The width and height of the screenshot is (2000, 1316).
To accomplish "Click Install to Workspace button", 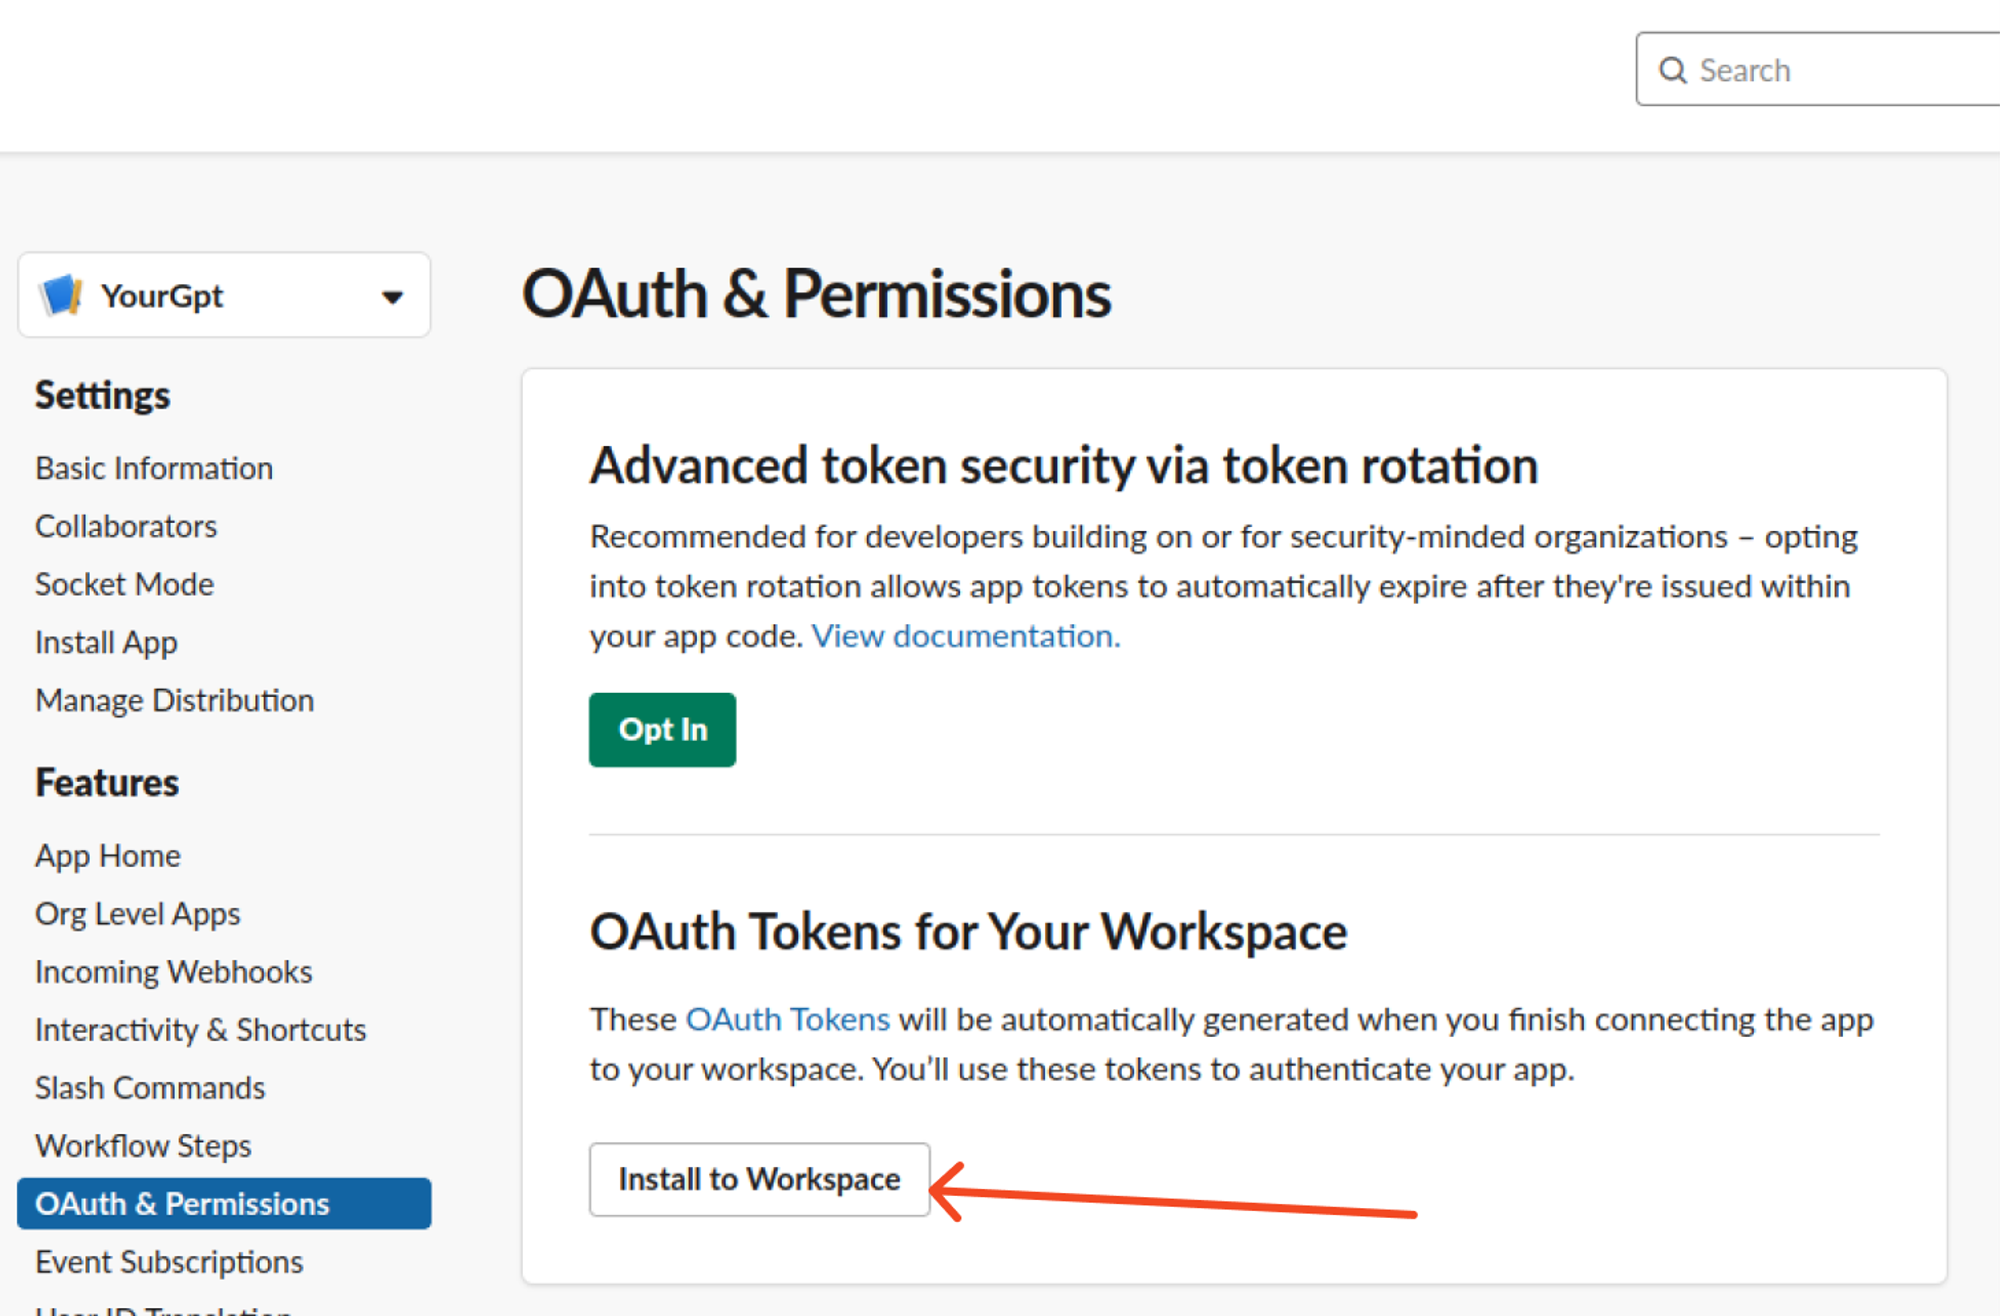I will (759, 1179).
